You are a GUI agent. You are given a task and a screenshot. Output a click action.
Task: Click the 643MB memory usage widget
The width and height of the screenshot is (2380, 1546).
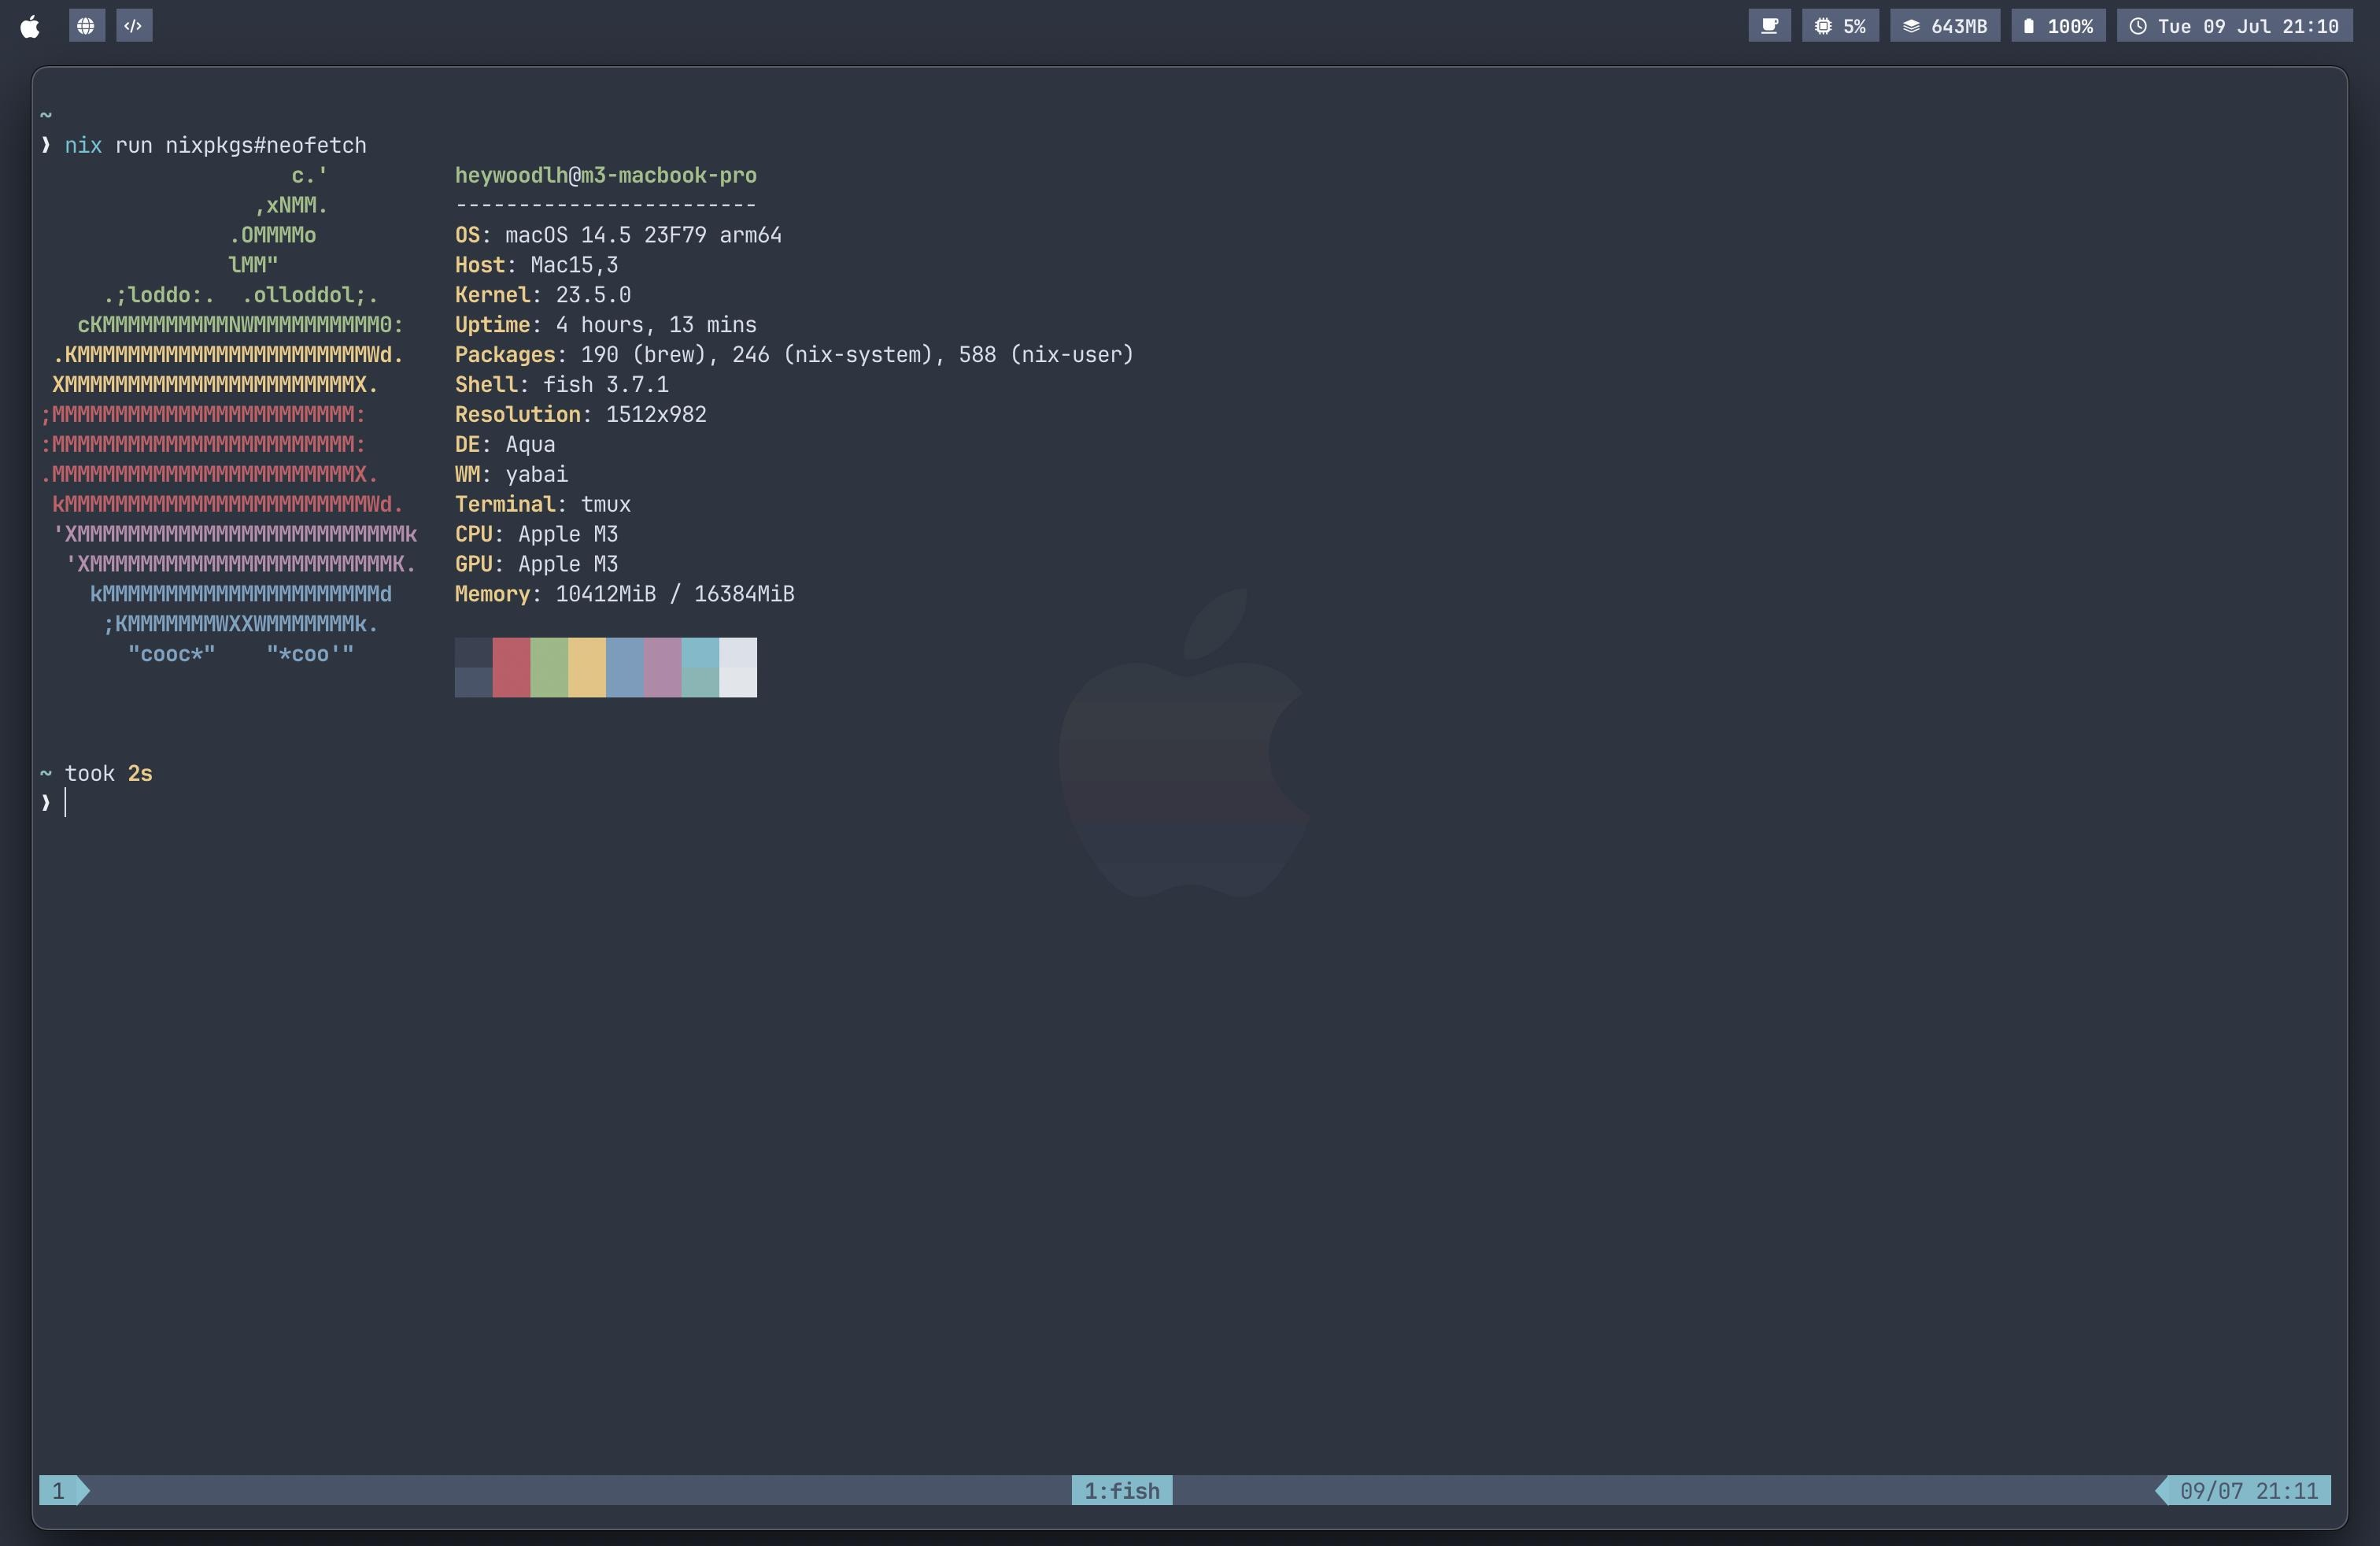(x=1945, y=26)
